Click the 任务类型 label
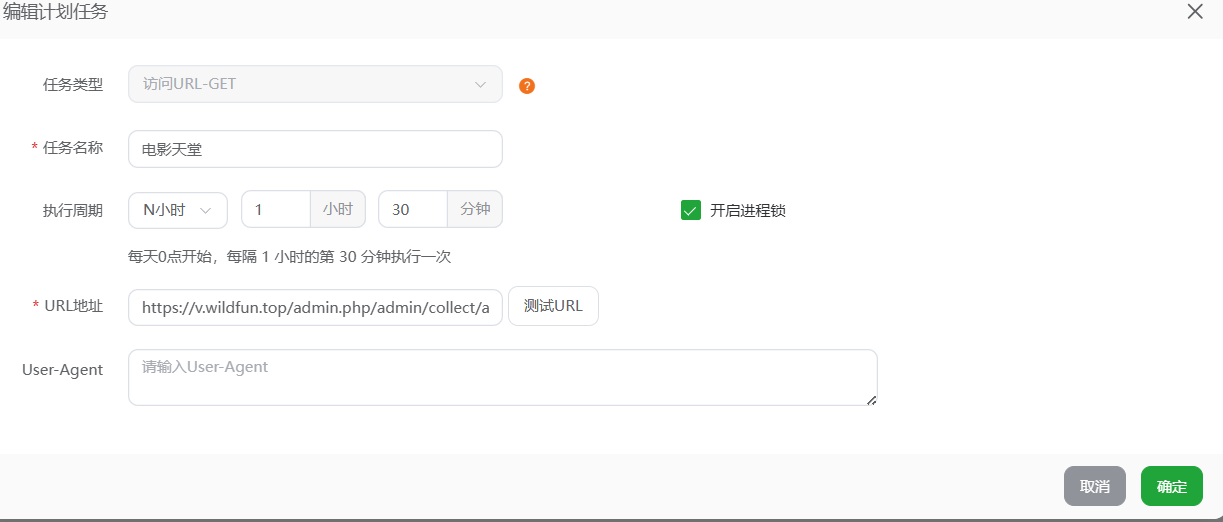 coord(73,85)
